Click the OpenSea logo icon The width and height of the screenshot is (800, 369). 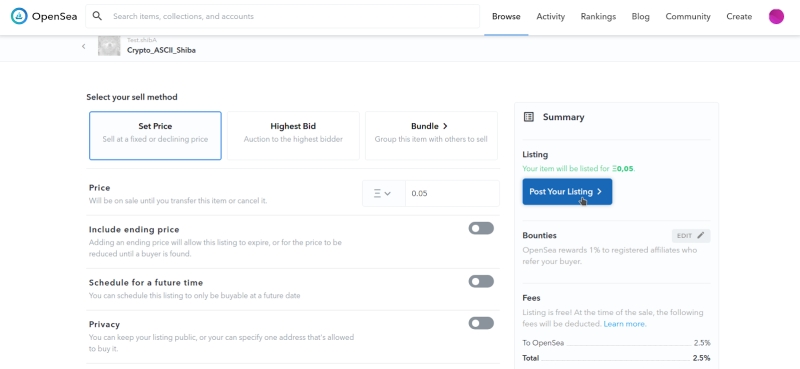pyautogui.click(x=19, y=16)
